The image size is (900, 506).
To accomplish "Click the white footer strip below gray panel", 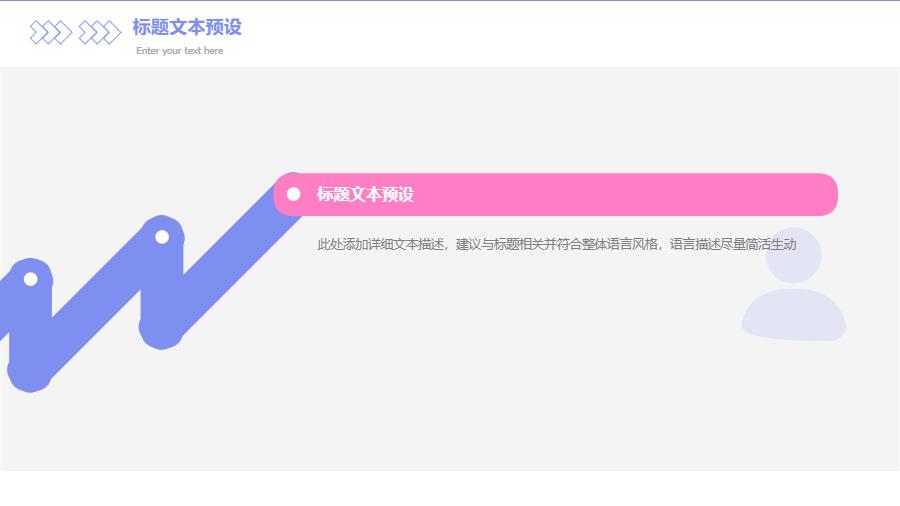I will click(x=450, y=488).
